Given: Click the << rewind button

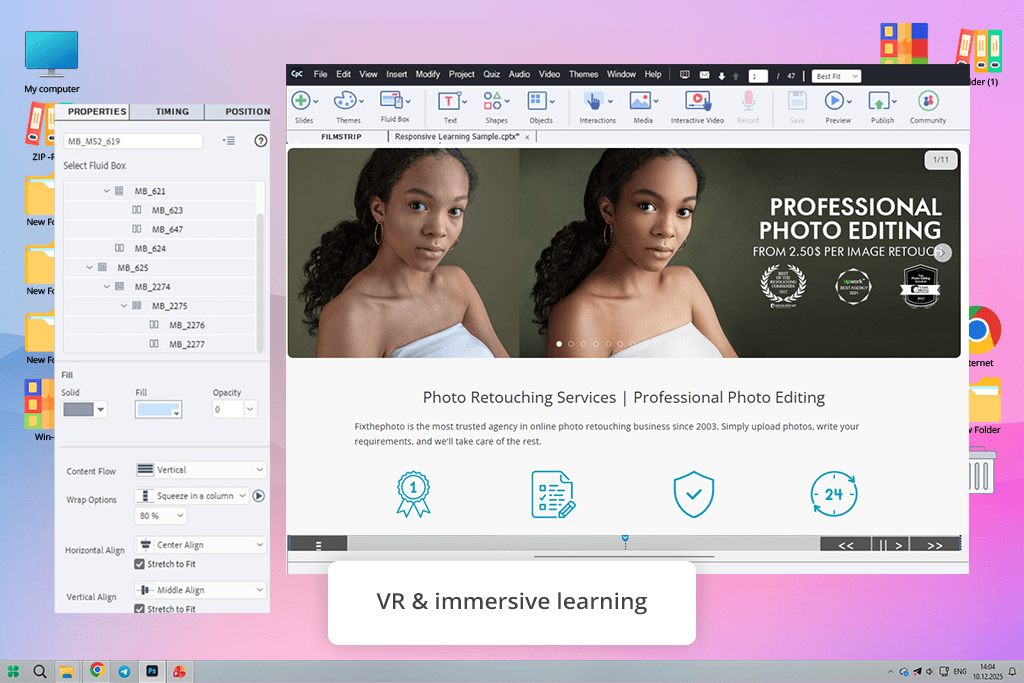Looking at the screenshot, I should [846, 545].
